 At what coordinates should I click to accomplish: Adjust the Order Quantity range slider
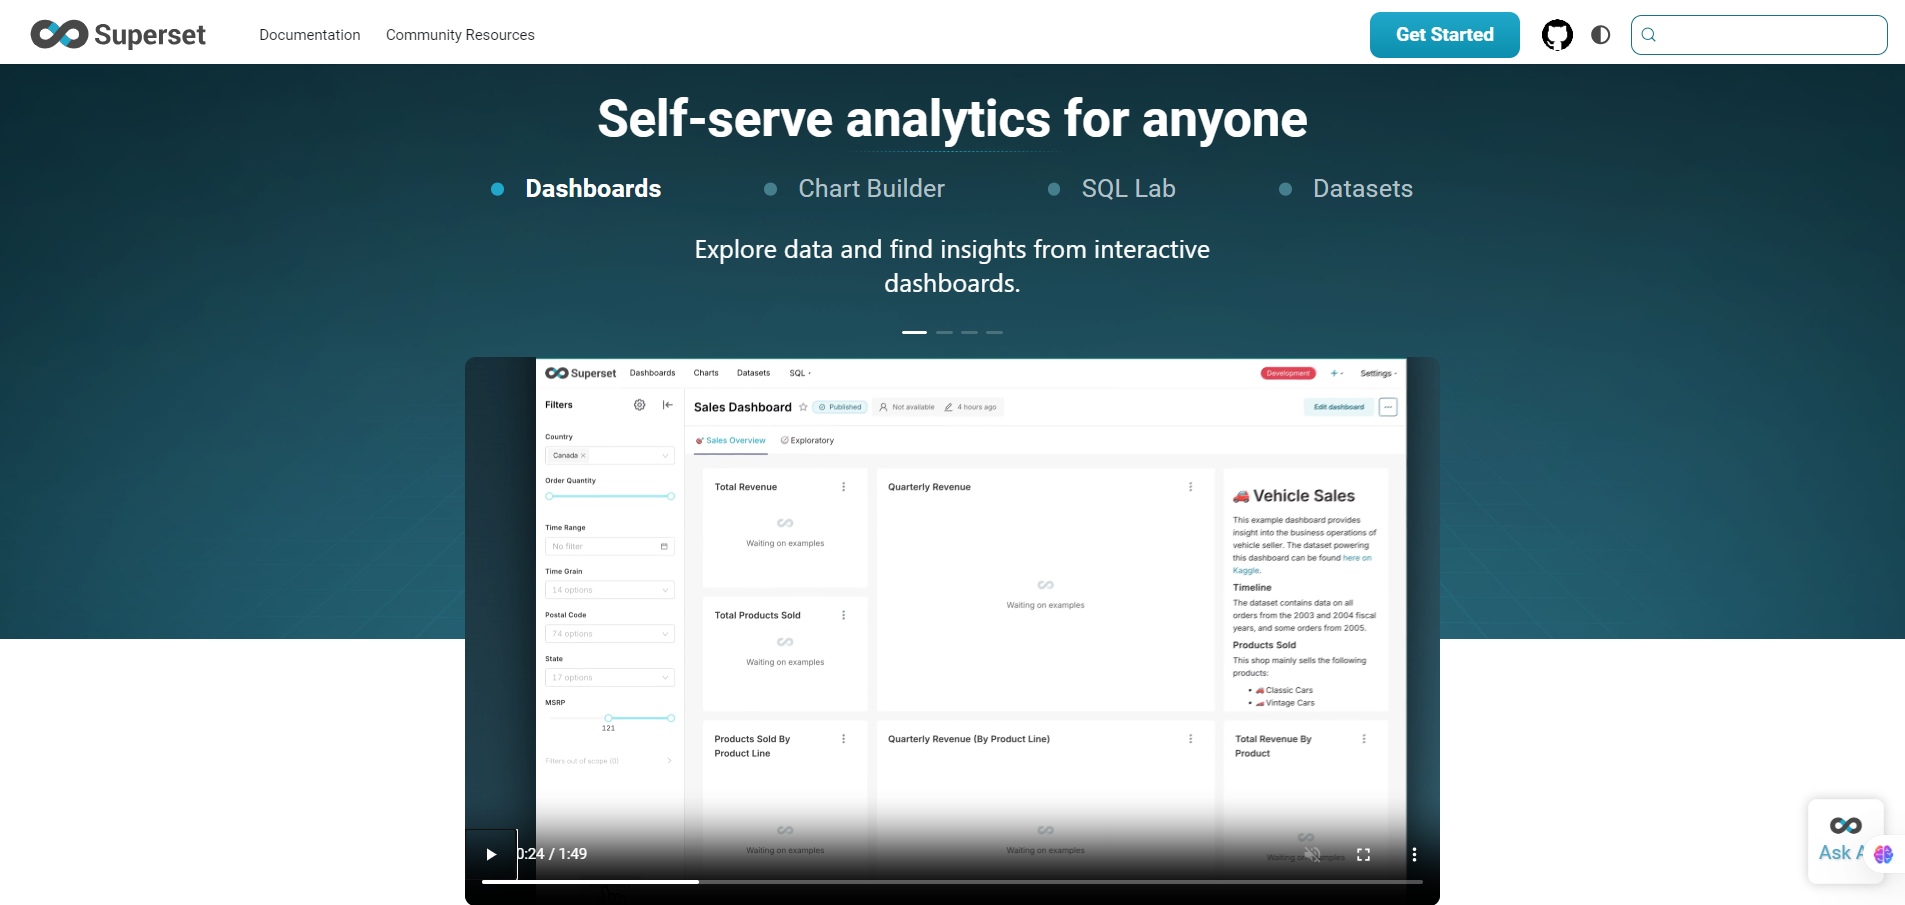(610, 496)
